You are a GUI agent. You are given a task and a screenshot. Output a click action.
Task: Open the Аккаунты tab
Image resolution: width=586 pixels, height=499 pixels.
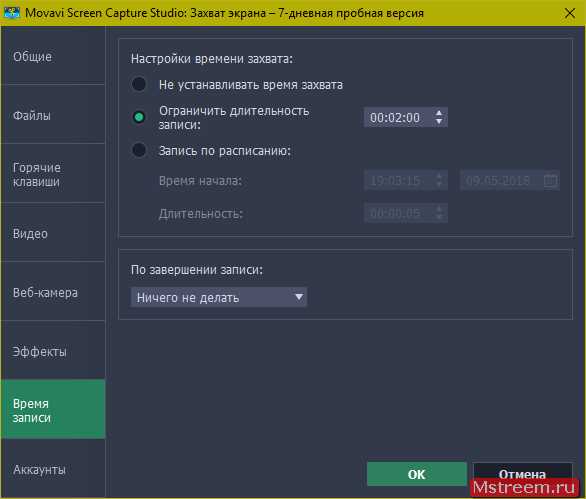(53, 469)
